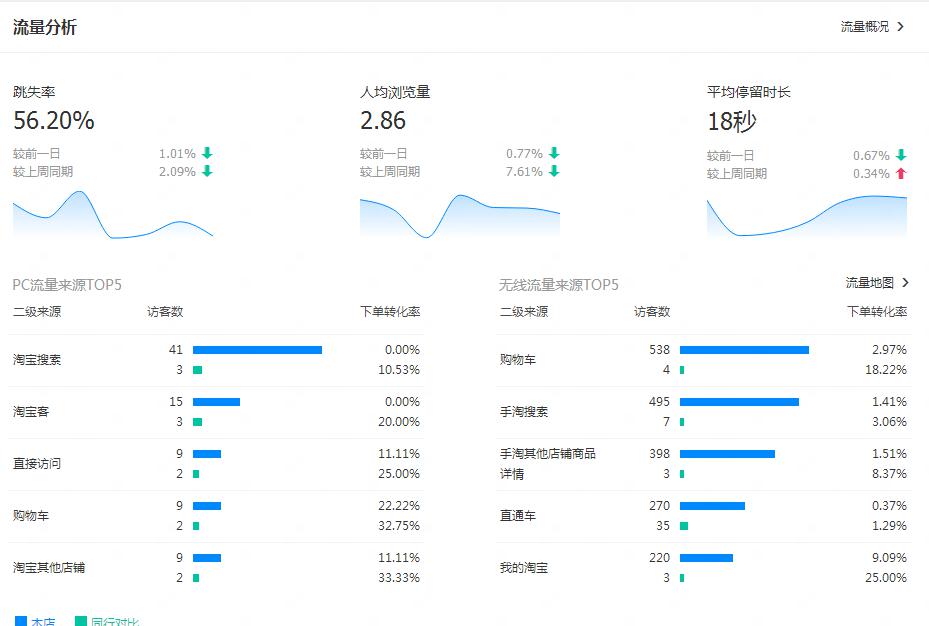
Task: Click the 人均浏览量 2.86 value
Action: click(x=383, y=121)
